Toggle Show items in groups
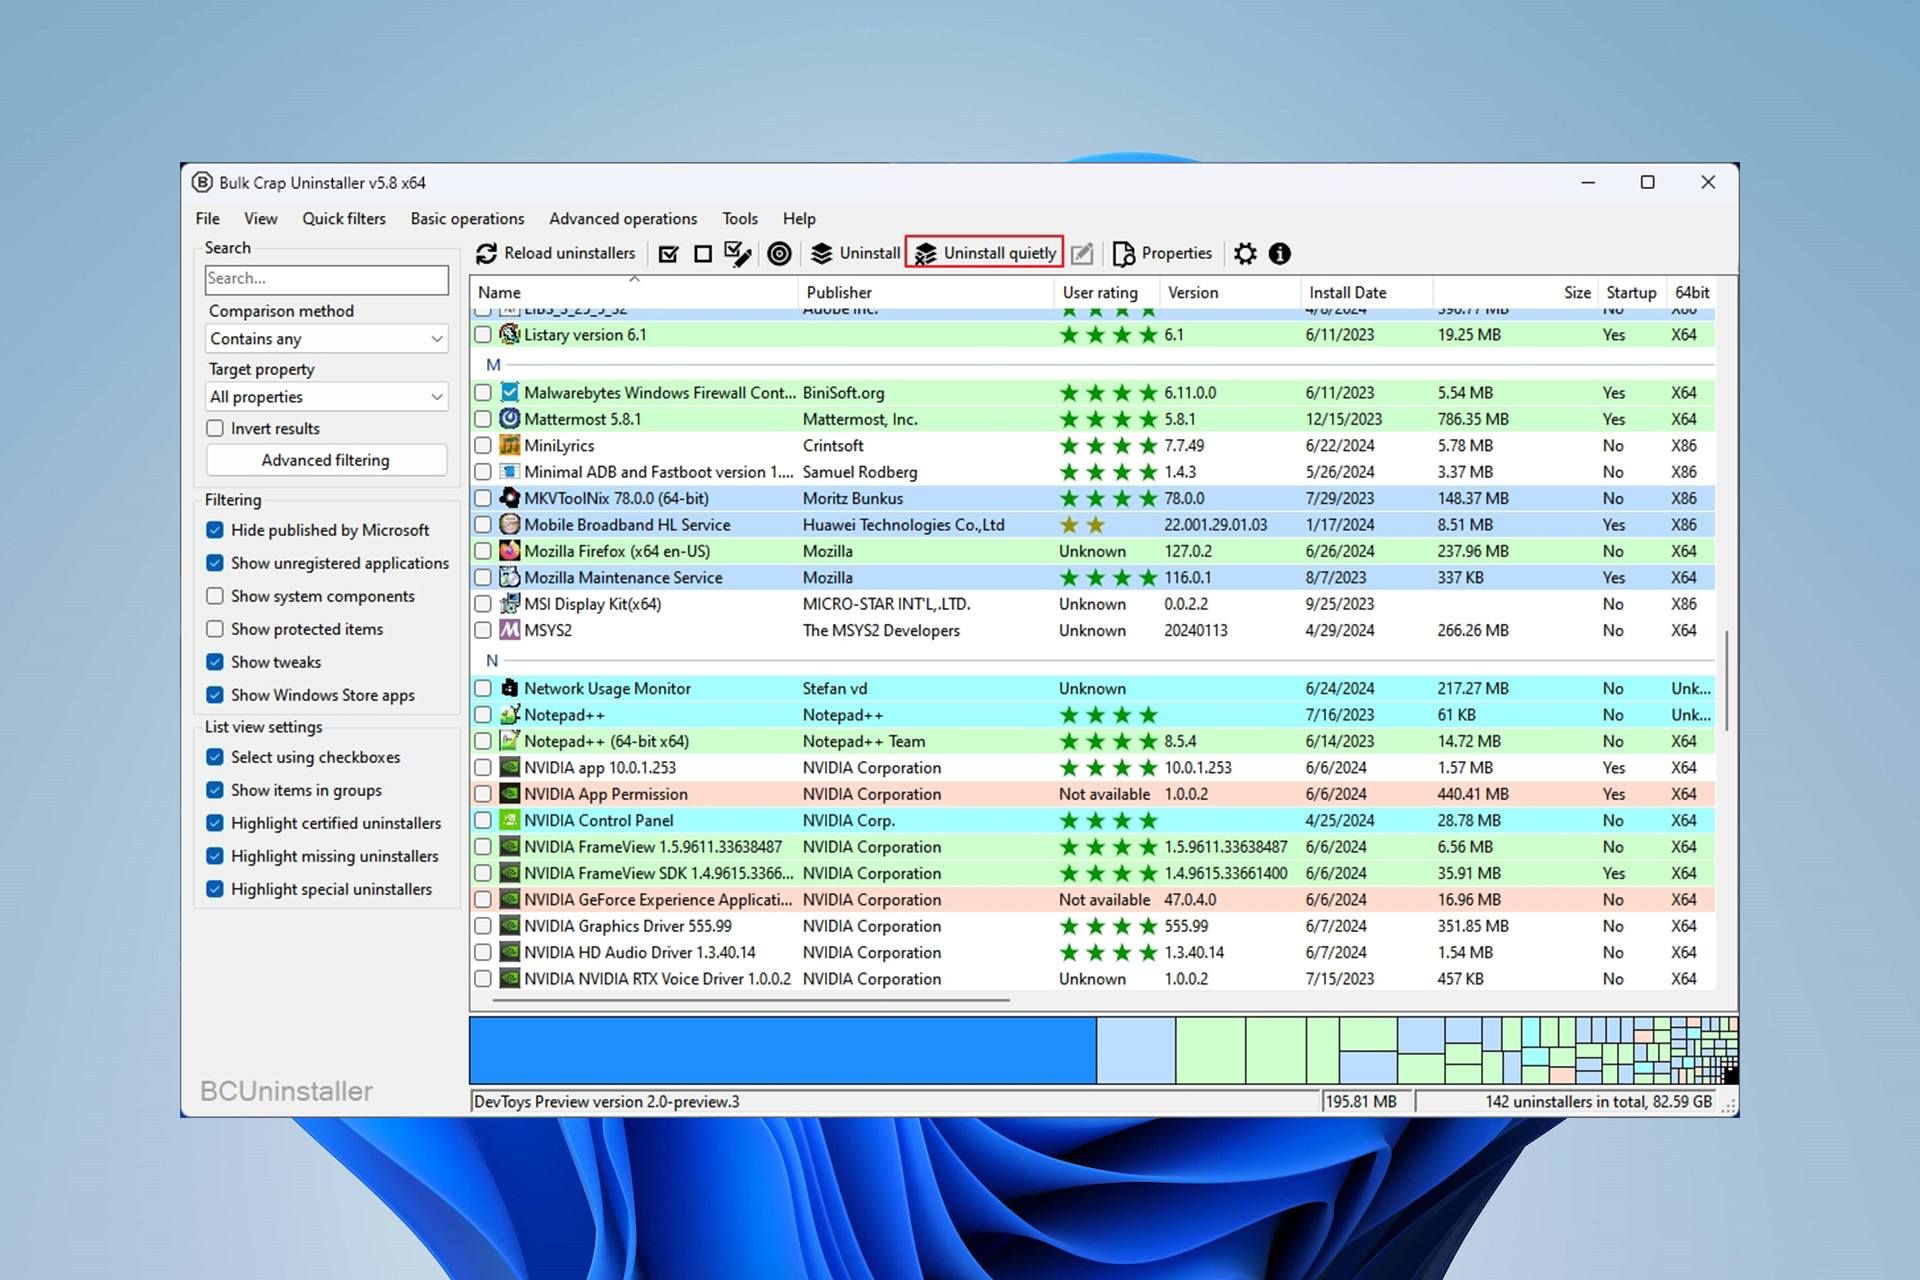Viewport: 1920px width, 1280px height. tap(215, 790)
